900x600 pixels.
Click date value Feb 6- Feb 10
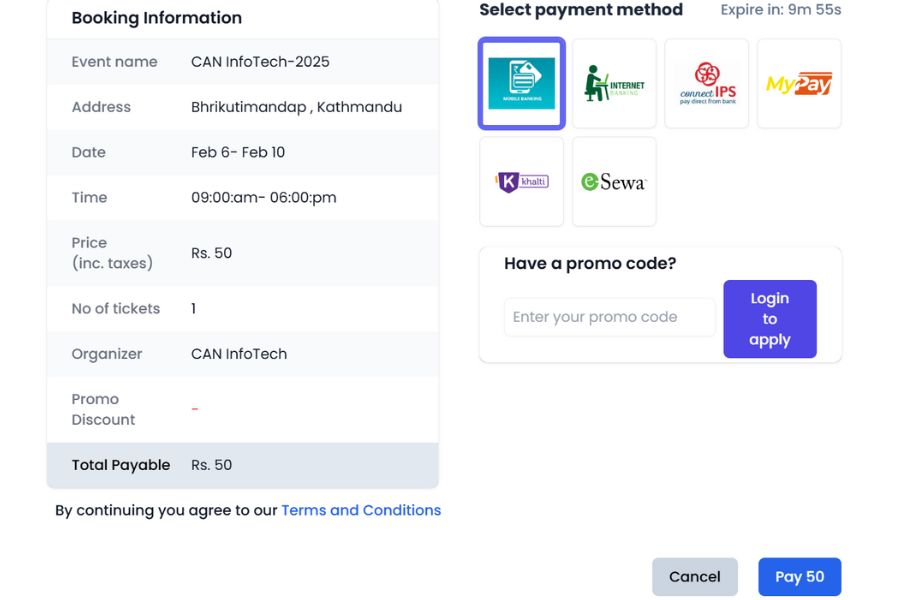[x=238, y=152]
